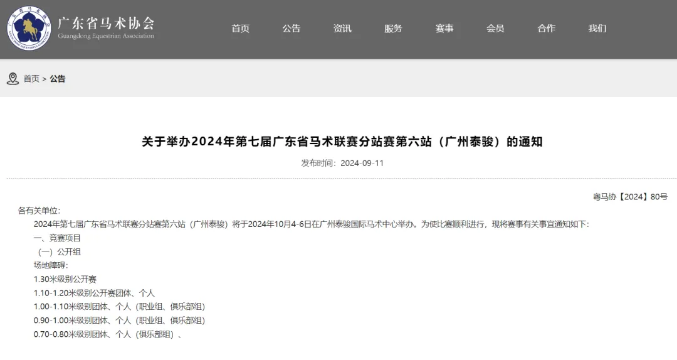Click the salutation 各有关单位：
677x360 pixels.
pyautogui.click(x=39, y=211)
